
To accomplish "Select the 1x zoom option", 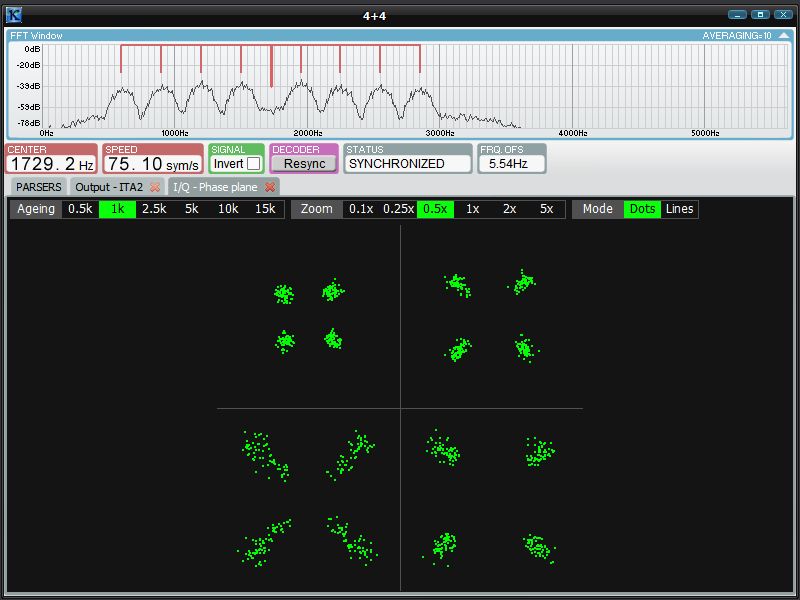I will tap(473, 209).
